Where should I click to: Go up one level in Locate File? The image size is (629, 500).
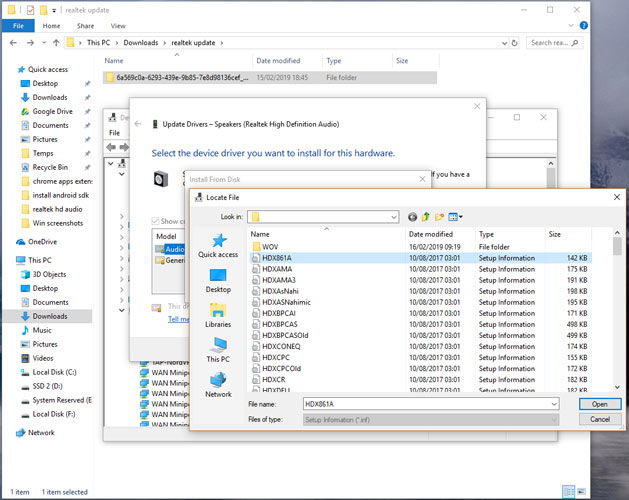click(426, 216)
